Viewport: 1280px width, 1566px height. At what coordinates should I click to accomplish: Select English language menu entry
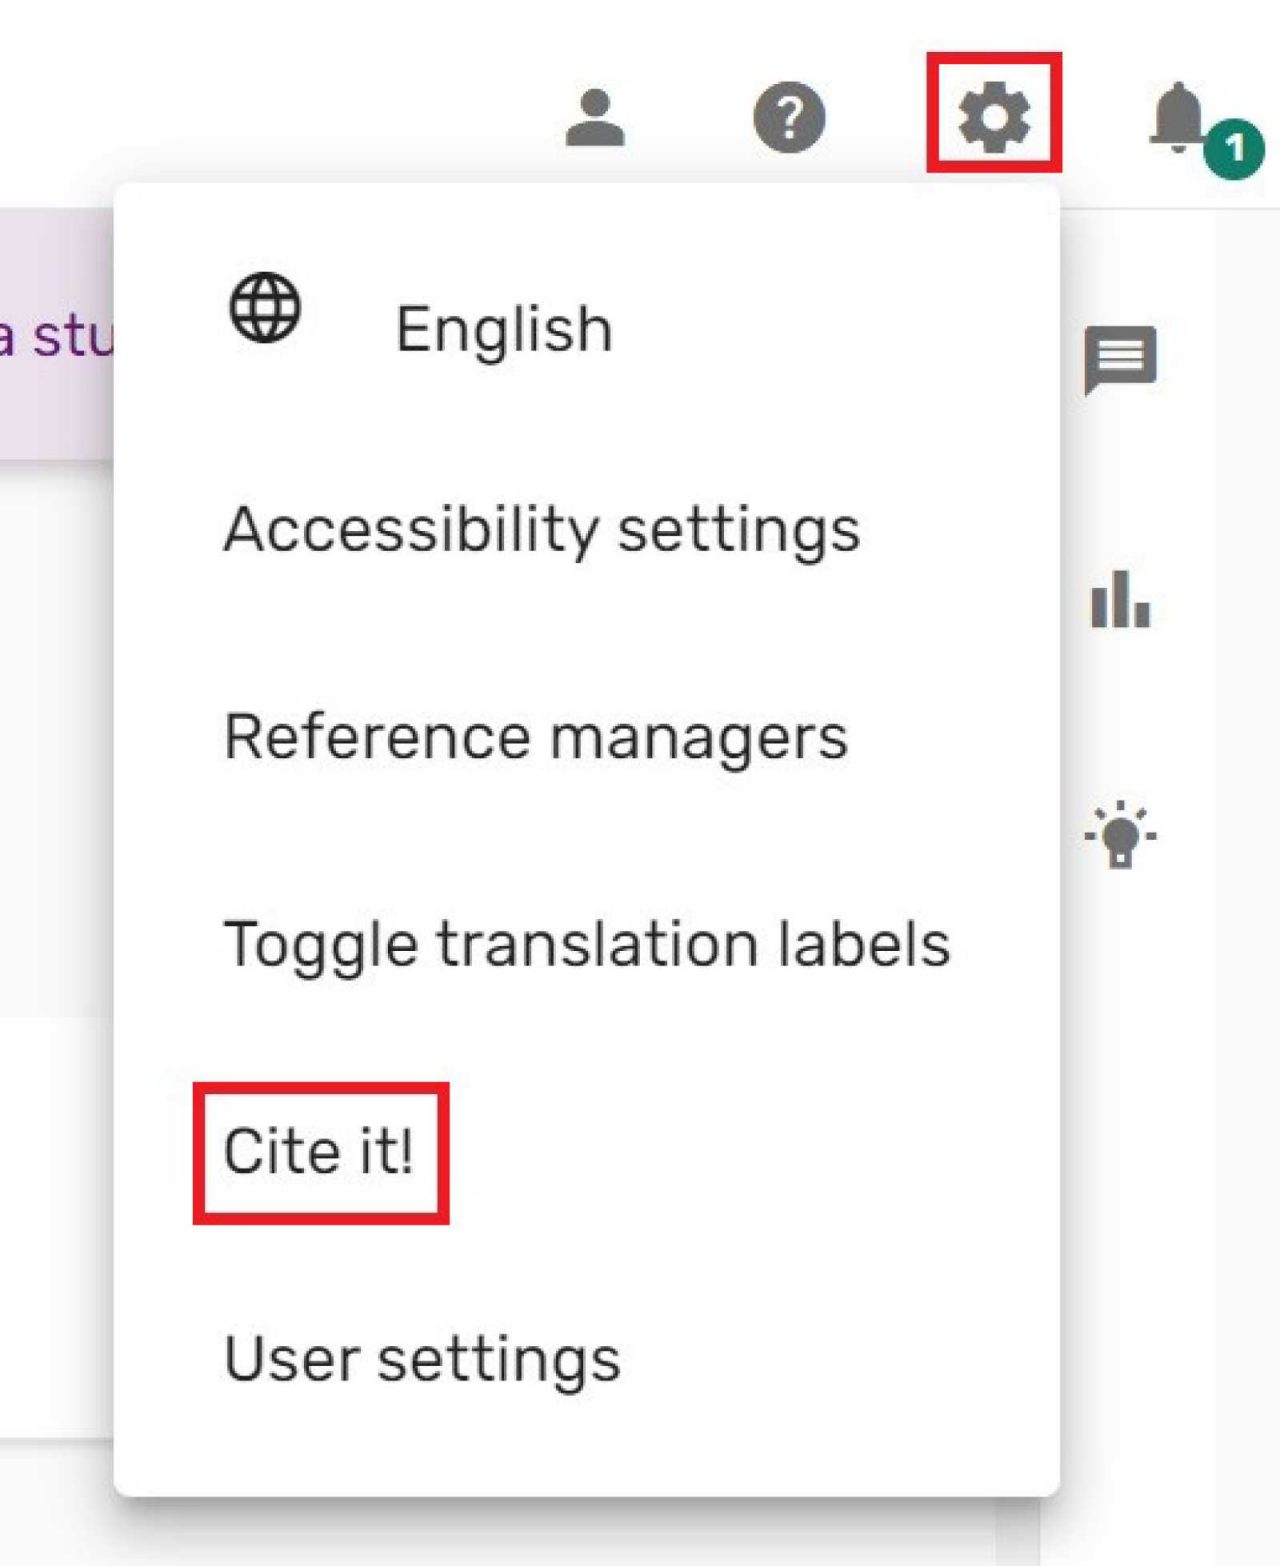click(504, 329)
